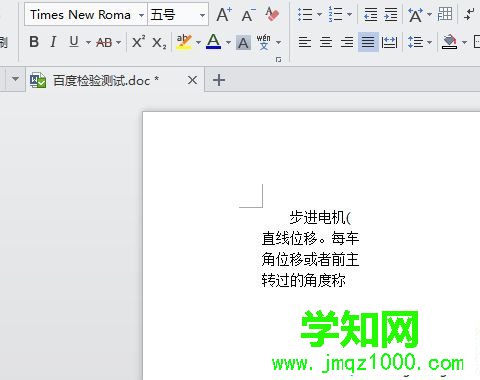The image size is (480, 380).
Task: Open highlight color dropdown arrow
Action: coord(199,42)
